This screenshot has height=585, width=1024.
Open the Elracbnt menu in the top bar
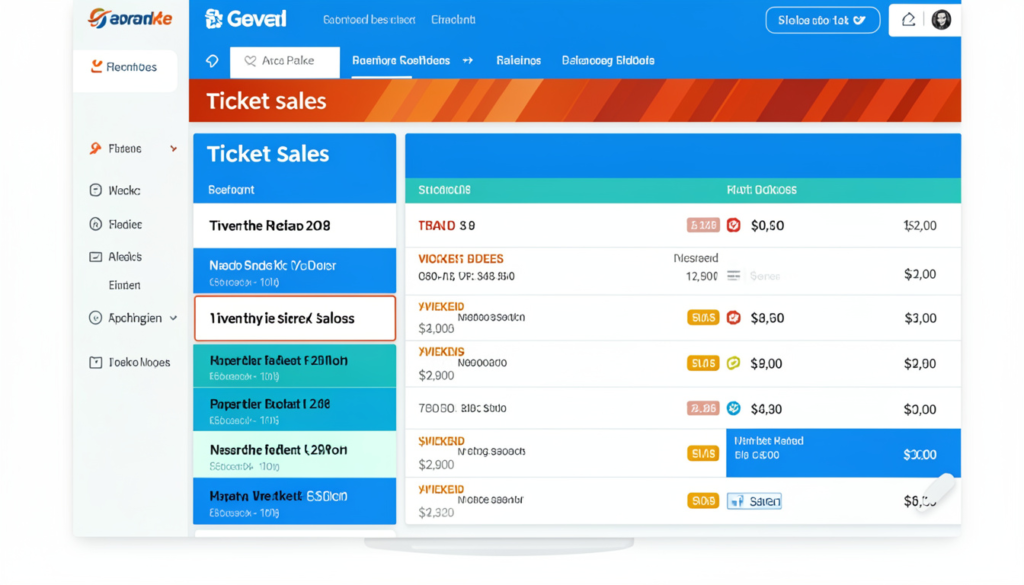(453, 18)
